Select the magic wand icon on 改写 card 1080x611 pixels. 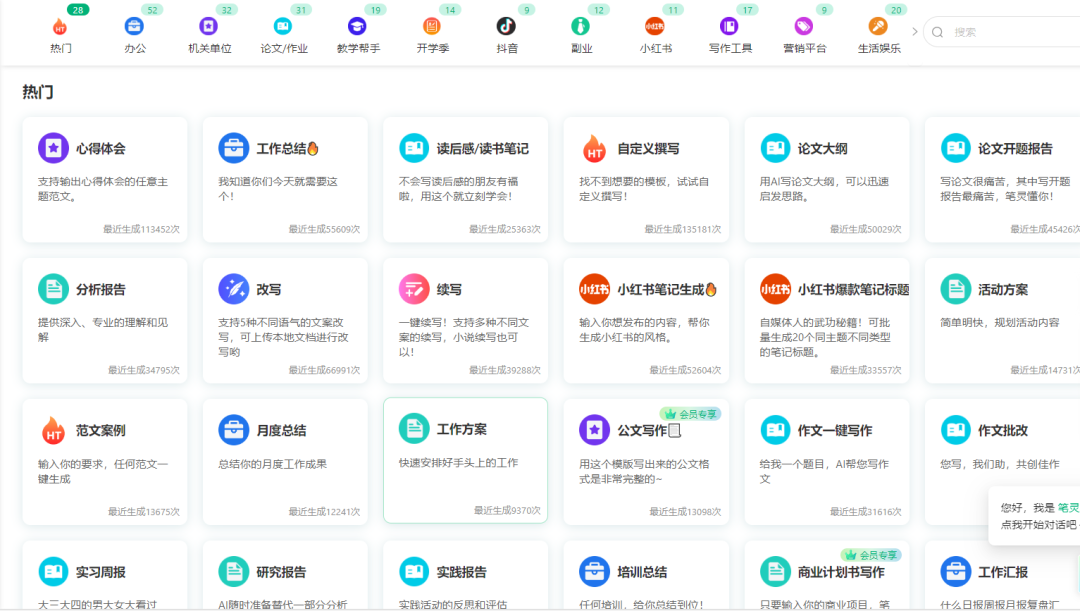(233, 289)
